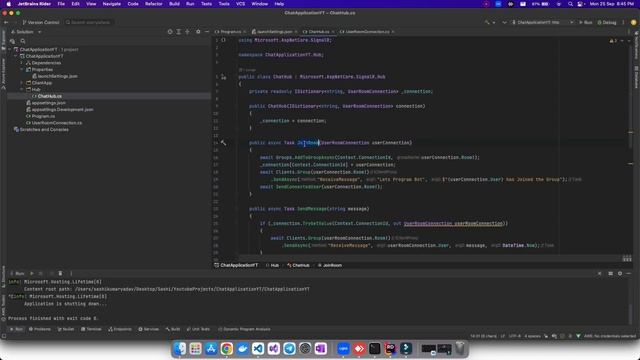Expand the Dependencies node

click(22, 63)
